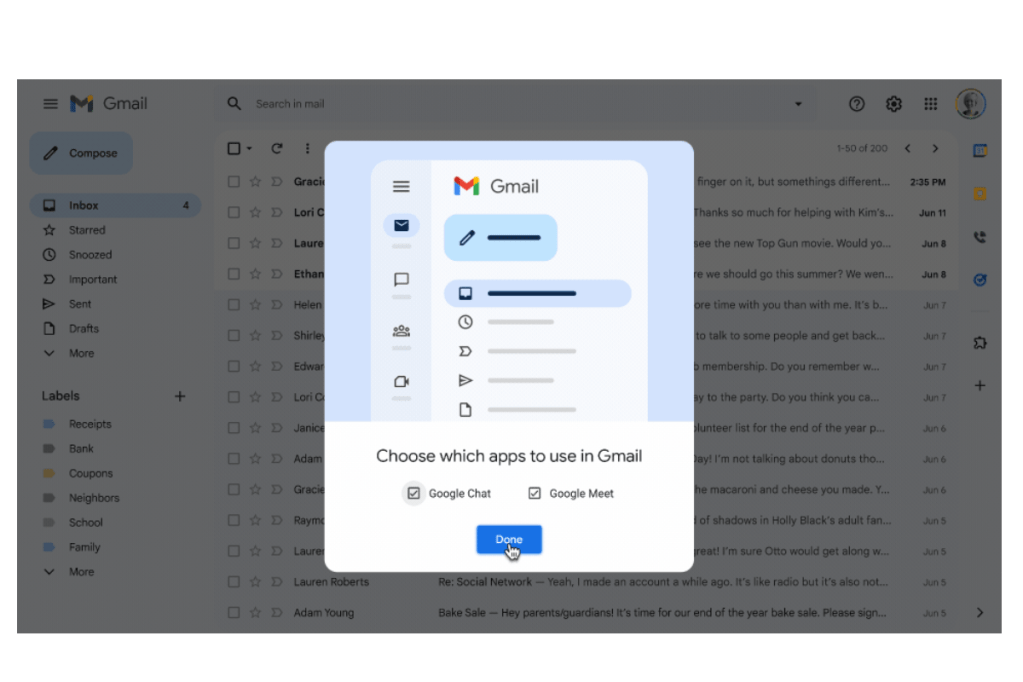
Task: Click the Gmail logo
Action: (109, 104)
